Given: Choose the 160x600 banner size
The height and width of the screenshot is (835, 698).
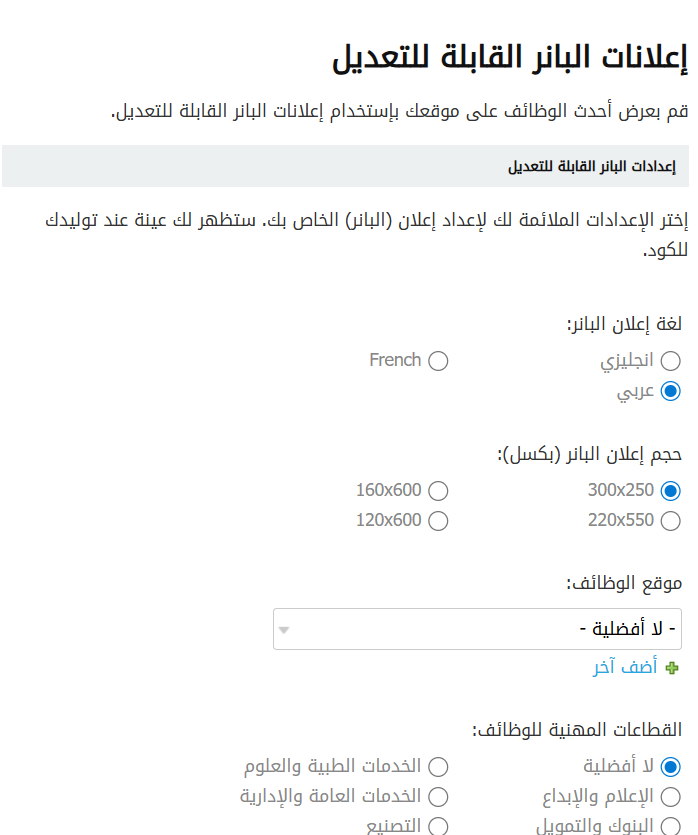Looking at the screenshot, I should click(438, 491).
